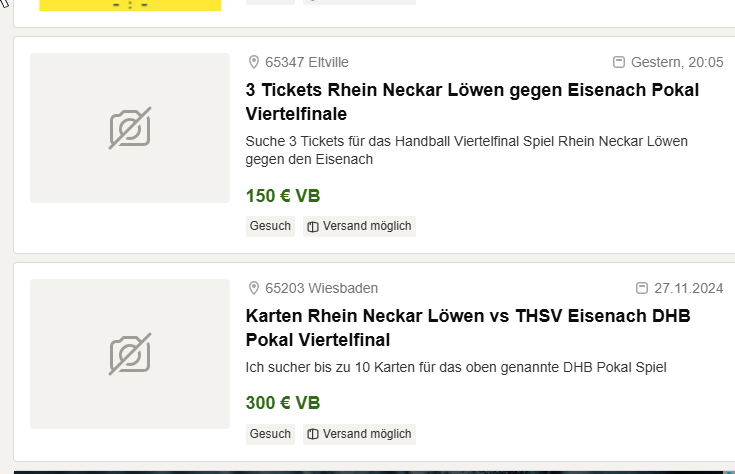Screen dimensions: 735x474
Task: Click the package shipping icon in the 150 € listing
Action: (313, 227)
